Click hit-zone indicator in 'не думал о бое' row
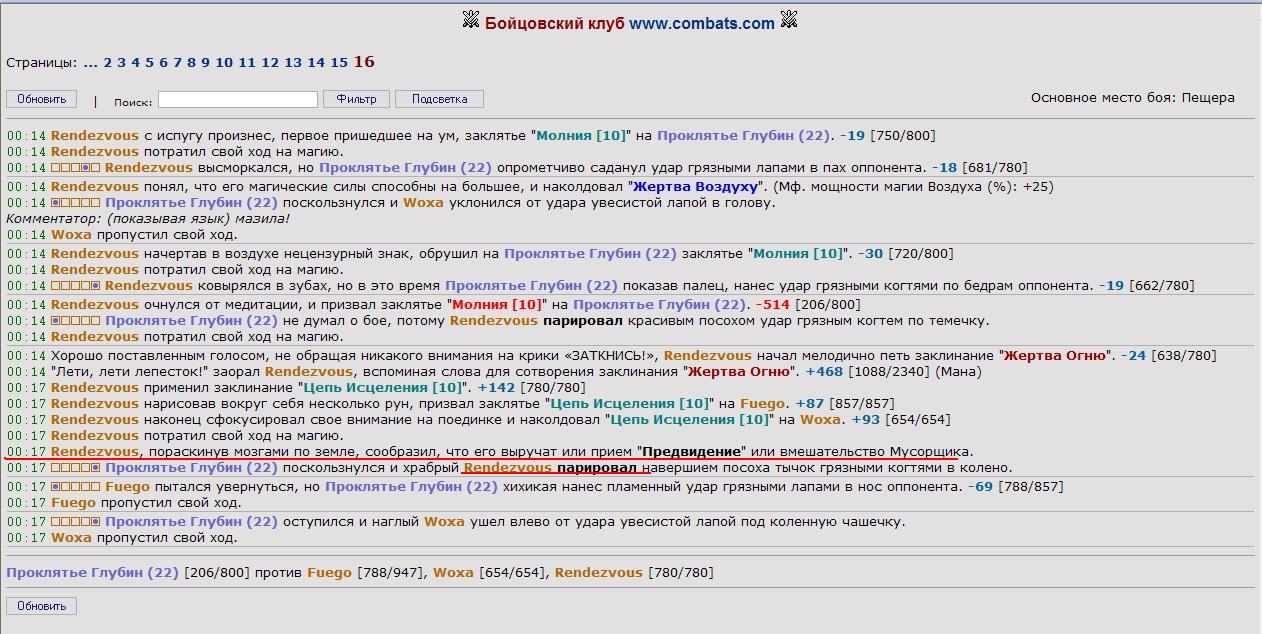This screenshot has width=1262, height=634. 76,321
